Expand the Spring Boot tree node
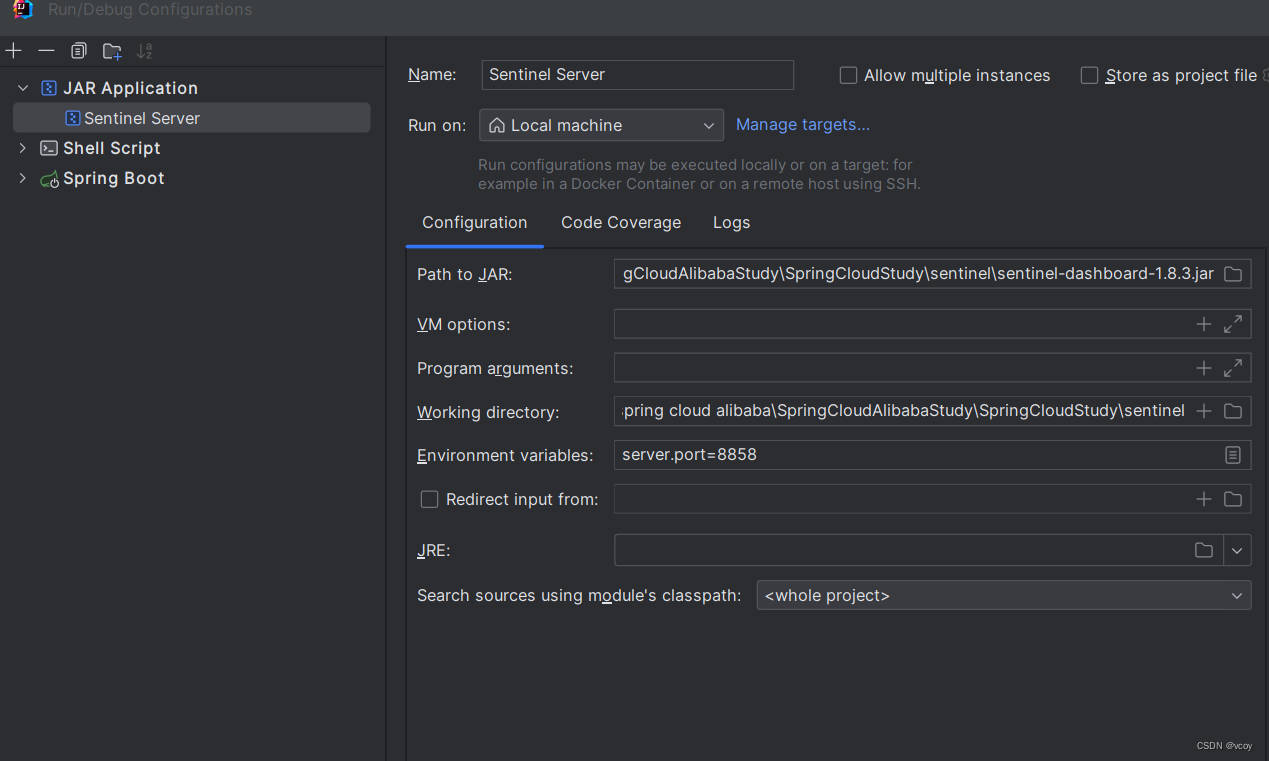 pos(23,178)
